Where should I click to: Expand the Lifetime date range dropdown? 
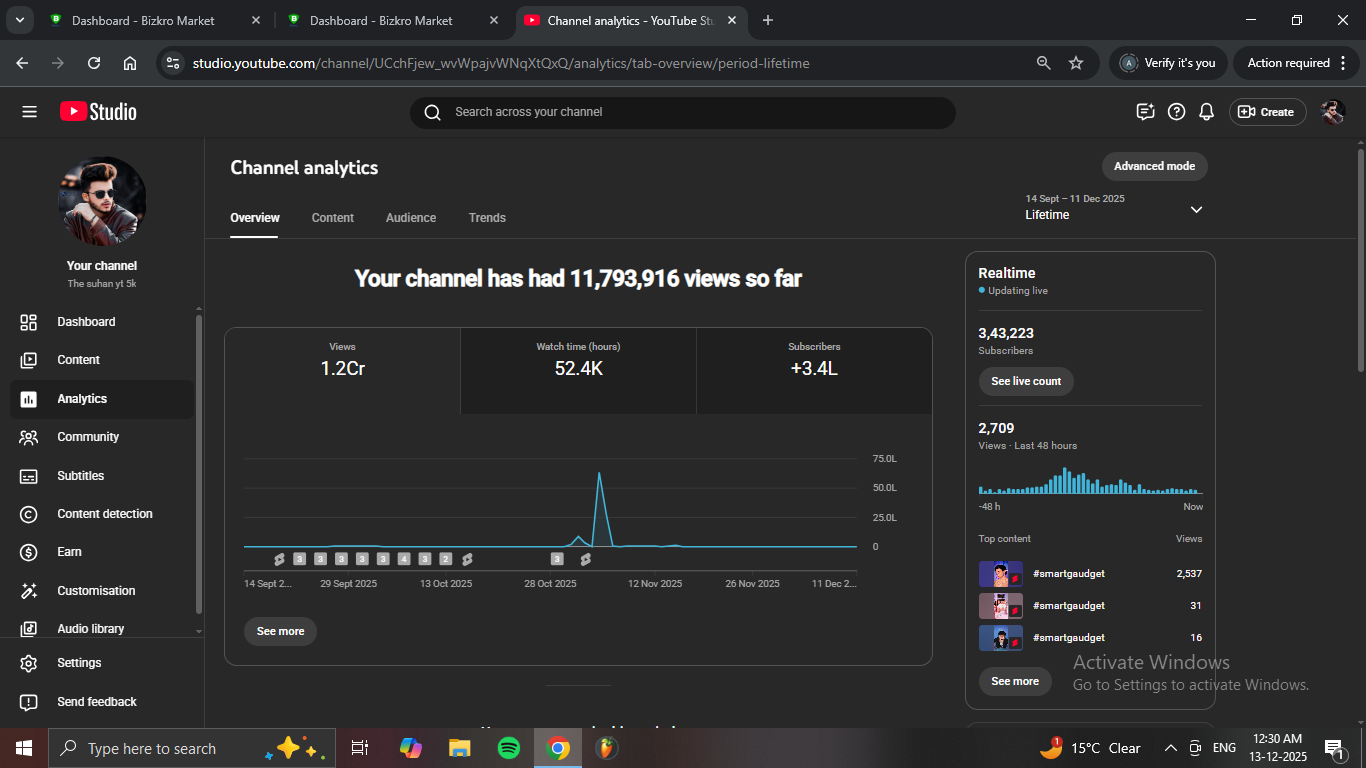1196,209
